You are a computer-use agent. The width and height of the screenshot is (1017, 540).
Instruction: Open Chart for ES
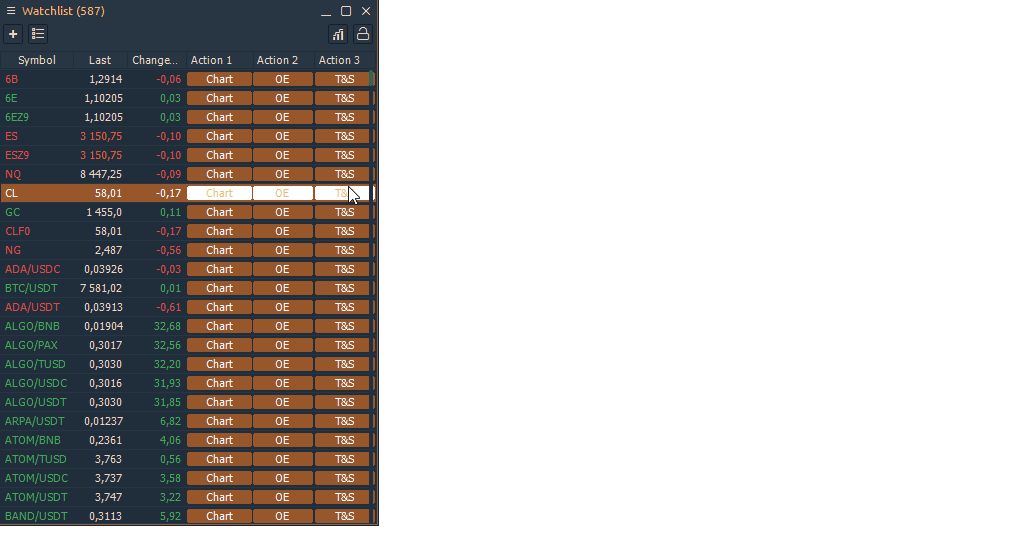pyautogui.click(x=219, y=136)
